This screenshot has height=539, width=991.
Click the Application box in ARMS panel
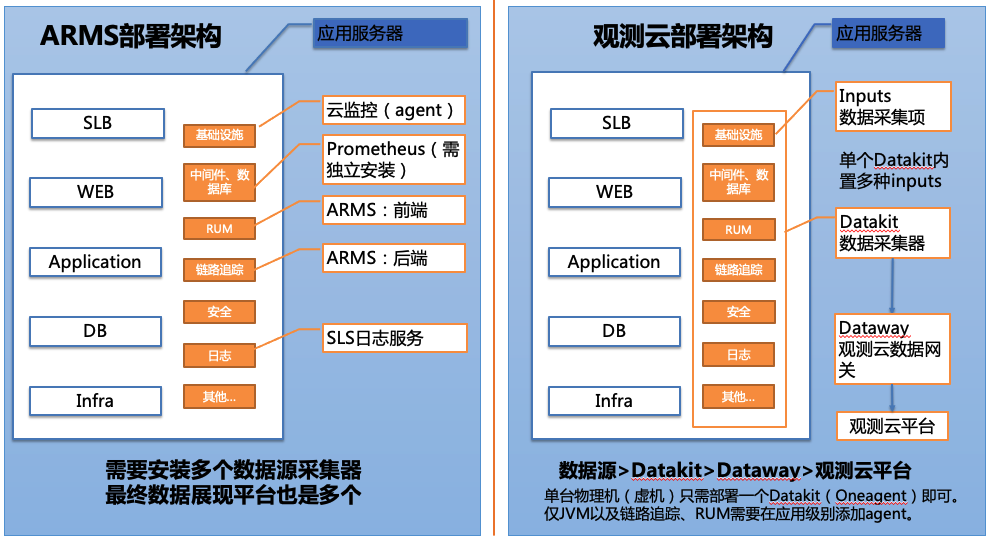[95, 262]
